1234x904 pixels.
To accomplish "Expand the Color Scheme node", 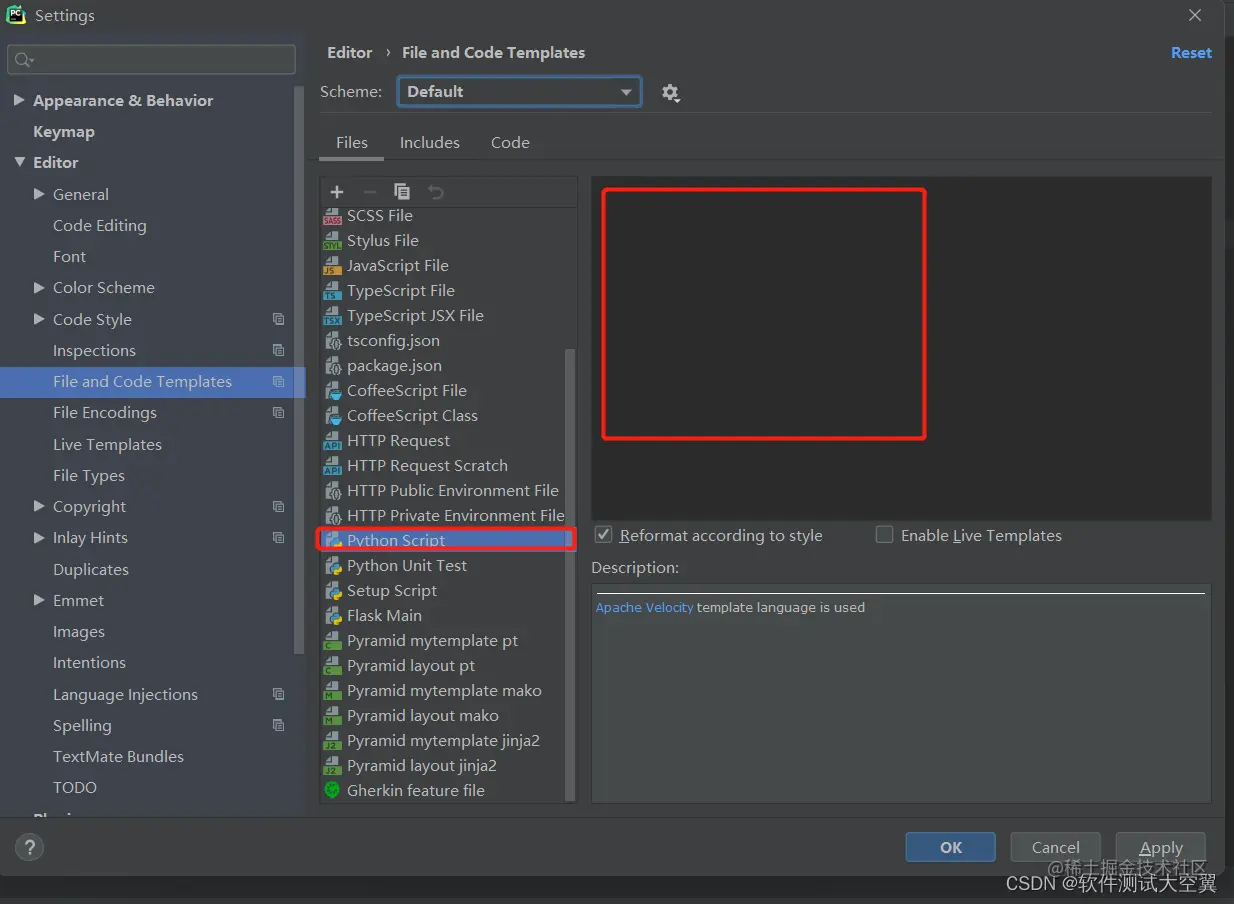I will [x=39, y=288].
